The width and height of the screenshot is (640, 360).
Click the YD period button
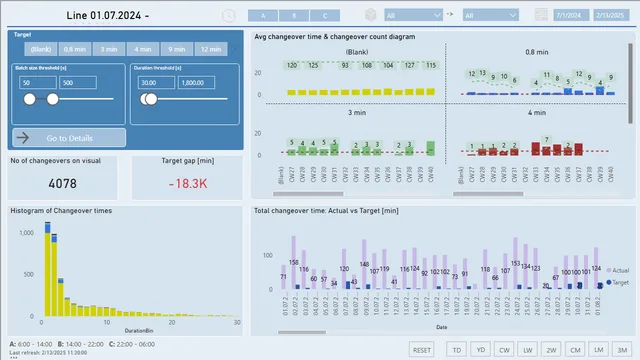[481, 350]
